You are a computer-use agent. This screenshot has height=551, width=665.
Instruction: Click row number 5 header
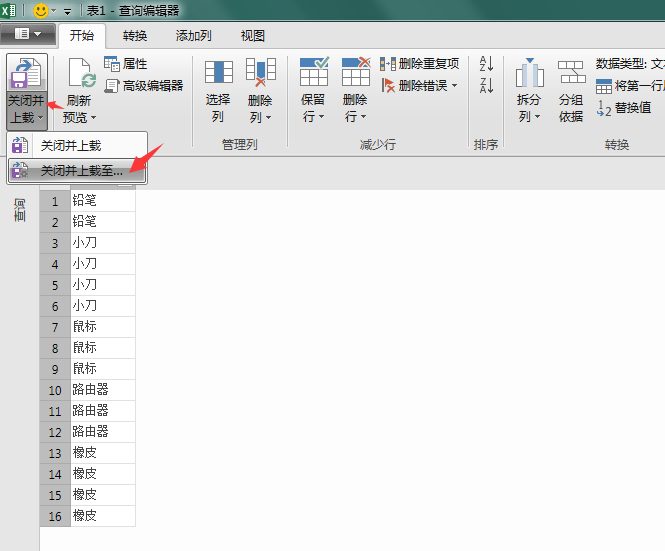click(55, 285)
